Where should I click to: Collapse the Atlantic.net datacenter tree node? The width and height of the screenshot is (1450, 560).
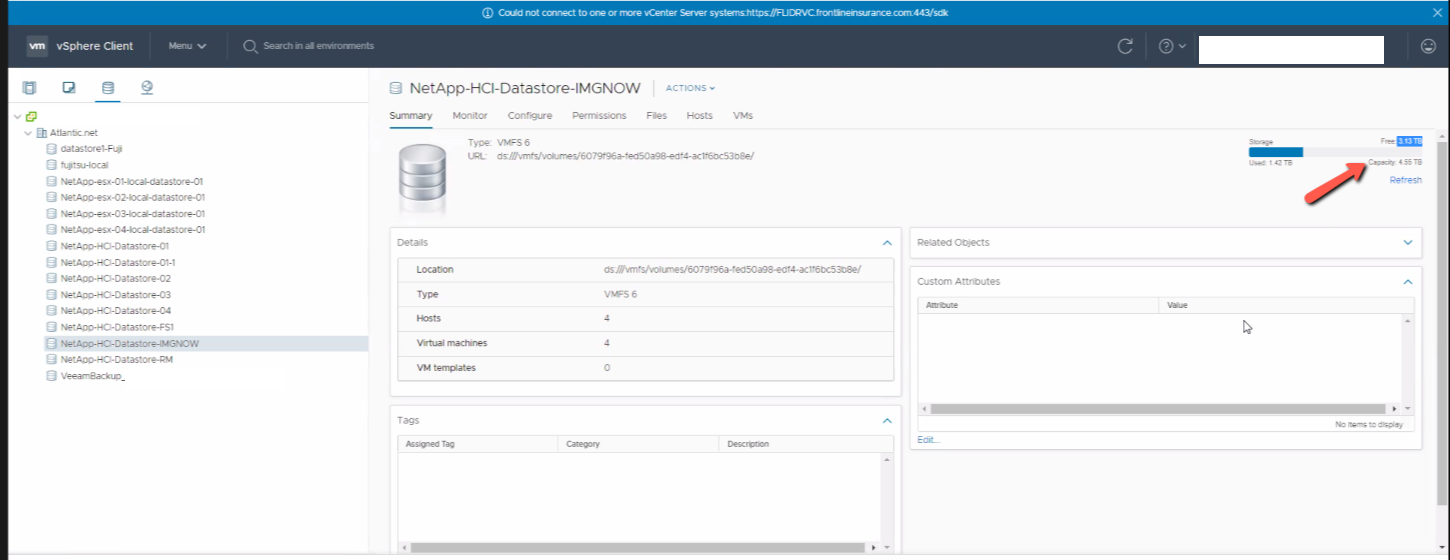(28, 133)
